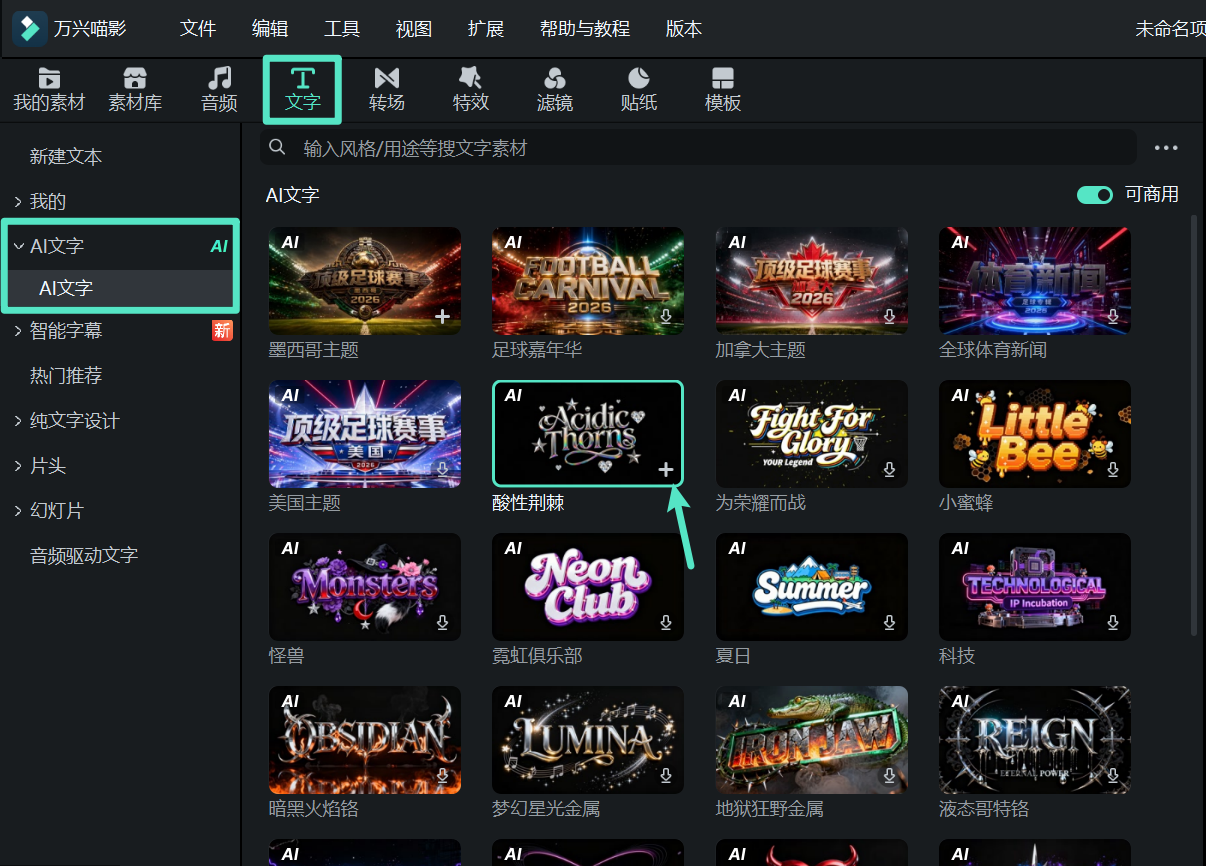Download the 科技 text preset
This screenshot has width=1206, height=866.
tap(1113, 622)
